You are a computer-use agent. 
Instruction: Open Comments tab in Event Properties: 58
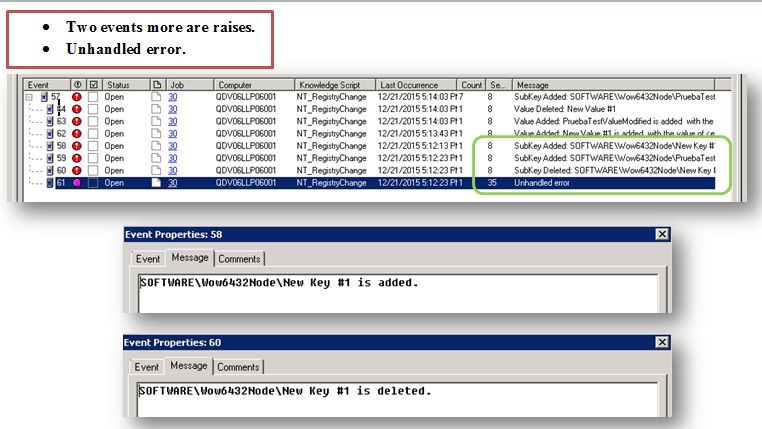click(239, 259)
